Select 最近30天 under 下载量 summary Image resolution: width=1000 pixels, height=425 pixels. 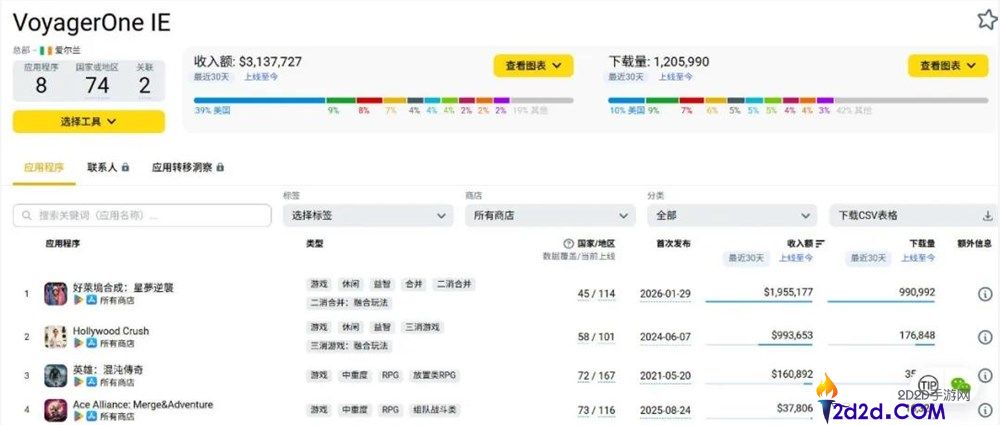626,77
